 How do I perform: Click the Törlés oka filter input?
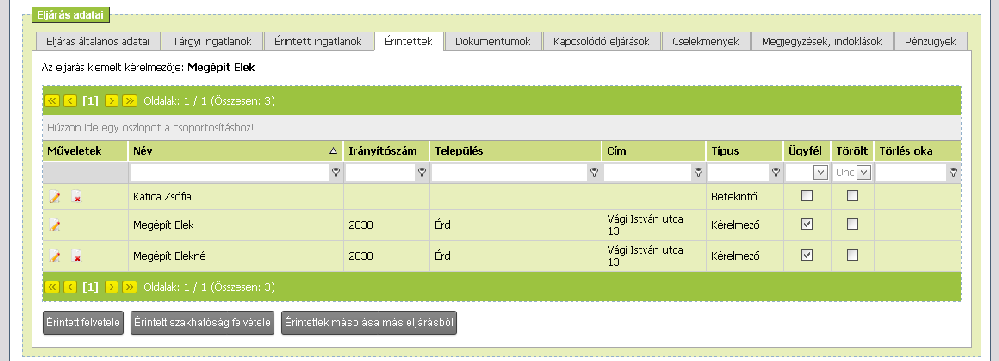[912, 173]
